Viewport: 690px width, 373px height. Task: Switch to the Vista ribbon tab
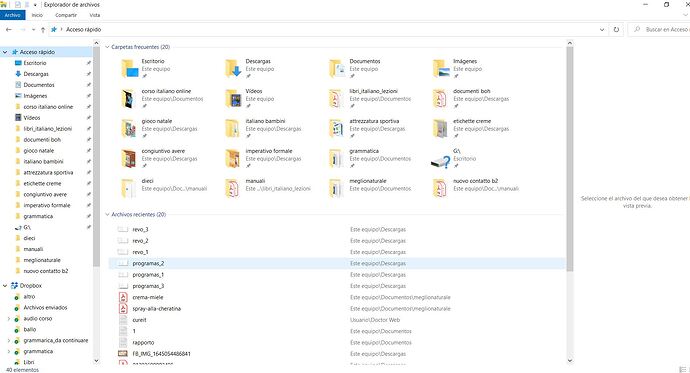[x=95, y=15]
